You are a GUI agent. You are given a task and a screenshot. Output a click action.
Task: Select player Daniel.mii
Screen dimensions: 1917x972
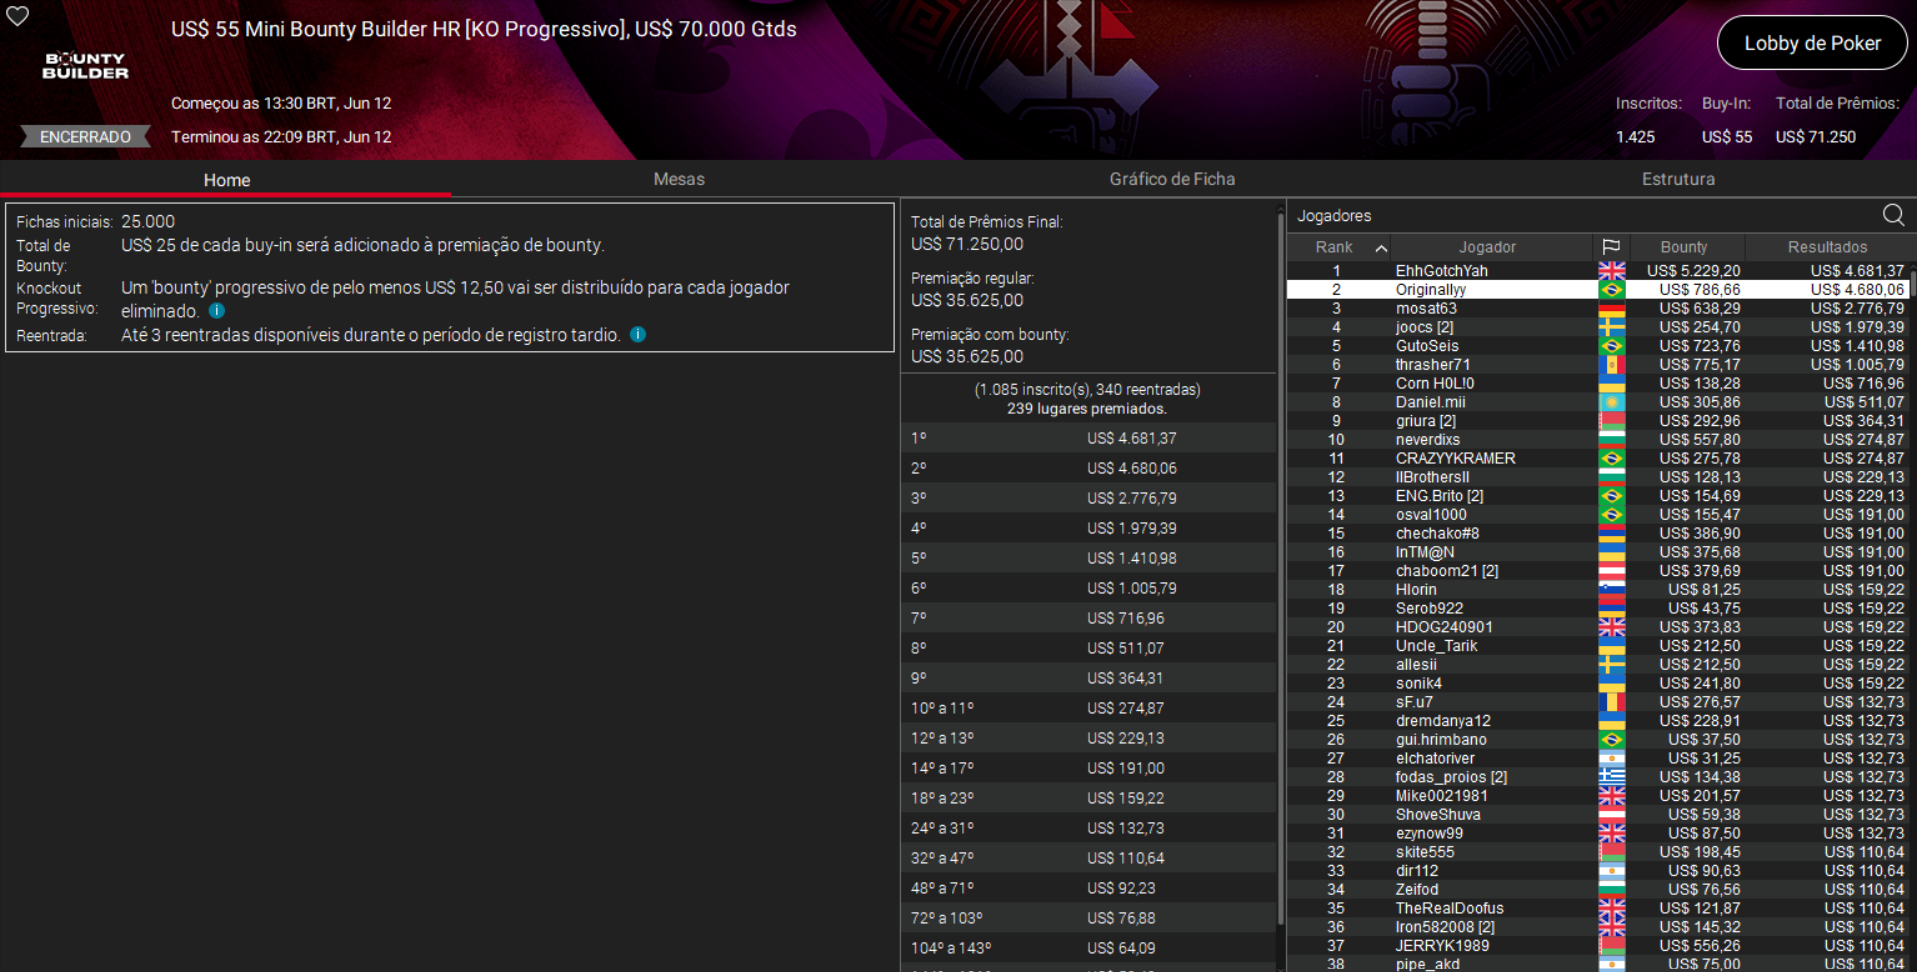1430,402
